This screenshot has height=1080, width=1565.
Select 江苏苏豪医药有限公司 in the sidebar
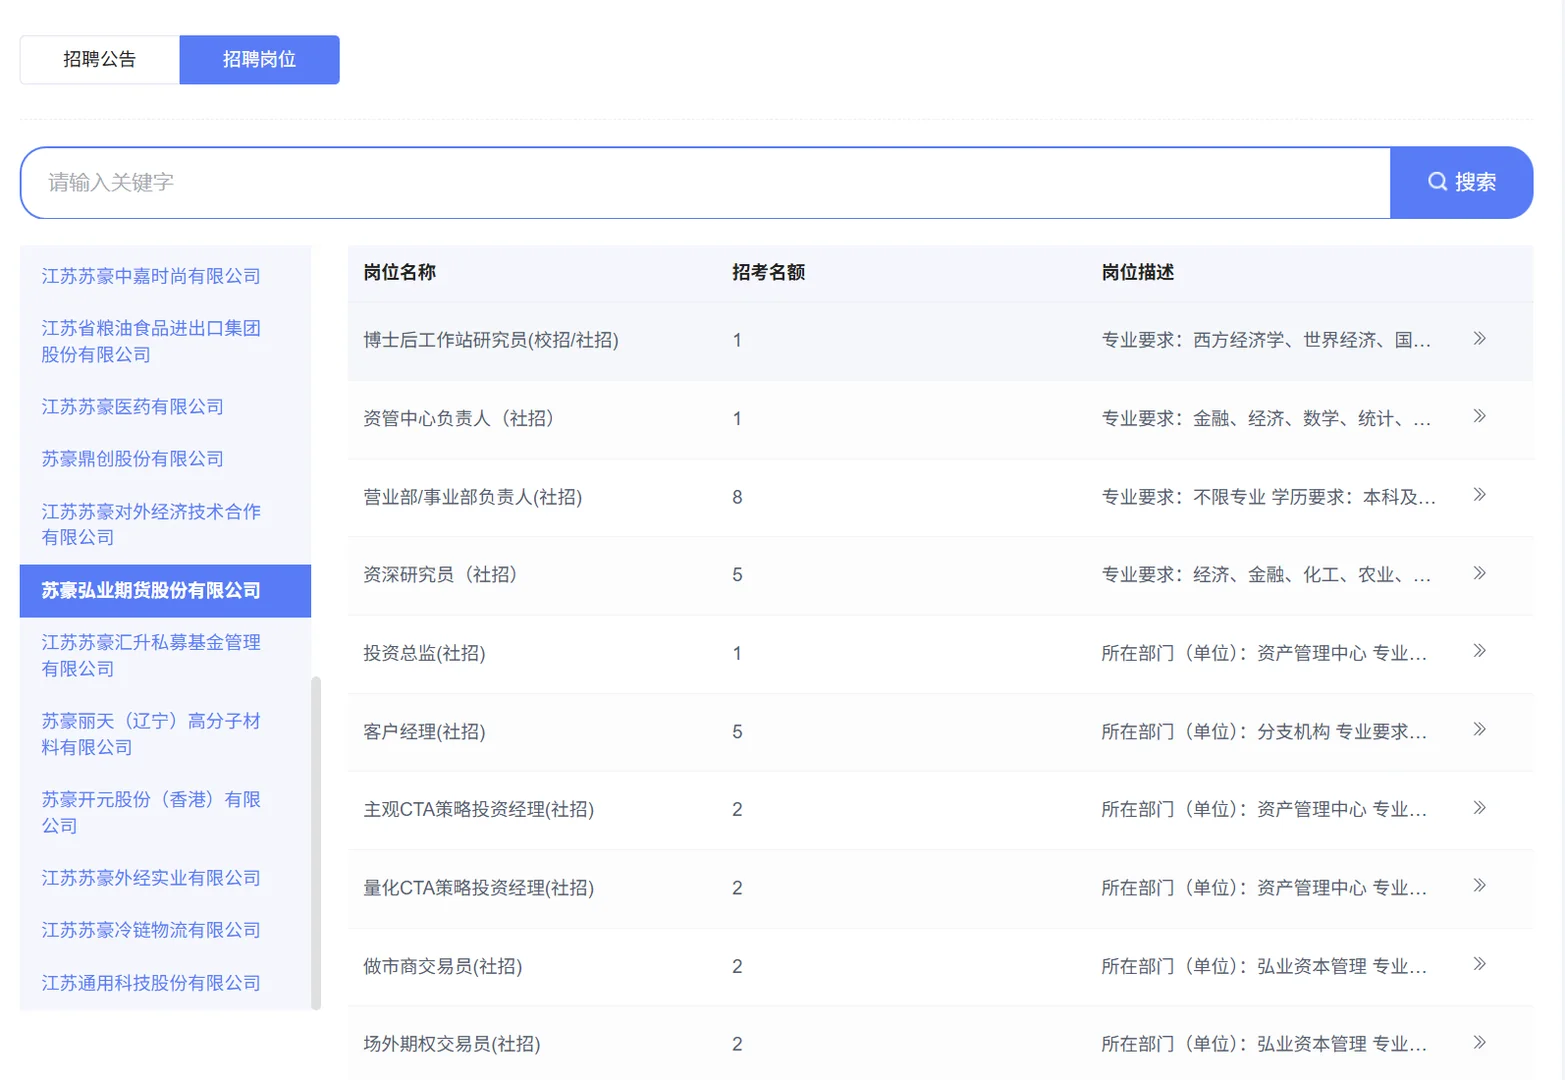[131, 406]
